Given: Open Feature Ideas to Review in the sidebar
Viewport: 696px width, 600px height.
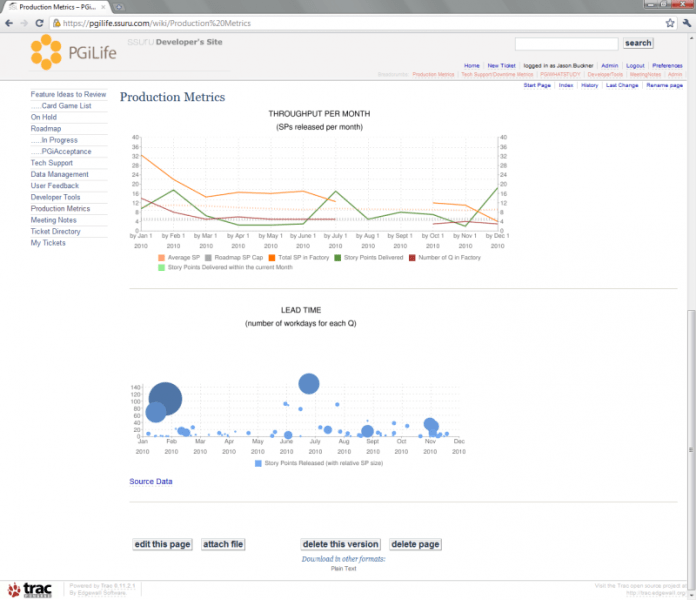Looking at the screenshot, I should point(68,94).
